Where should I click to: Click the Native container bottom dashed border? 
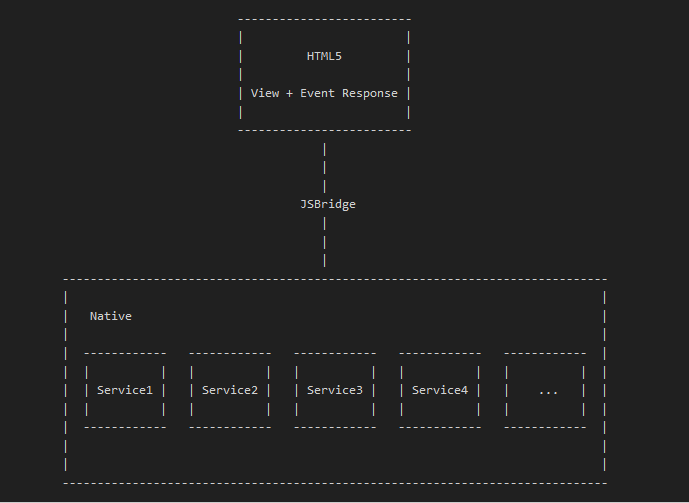pos(335,483)
